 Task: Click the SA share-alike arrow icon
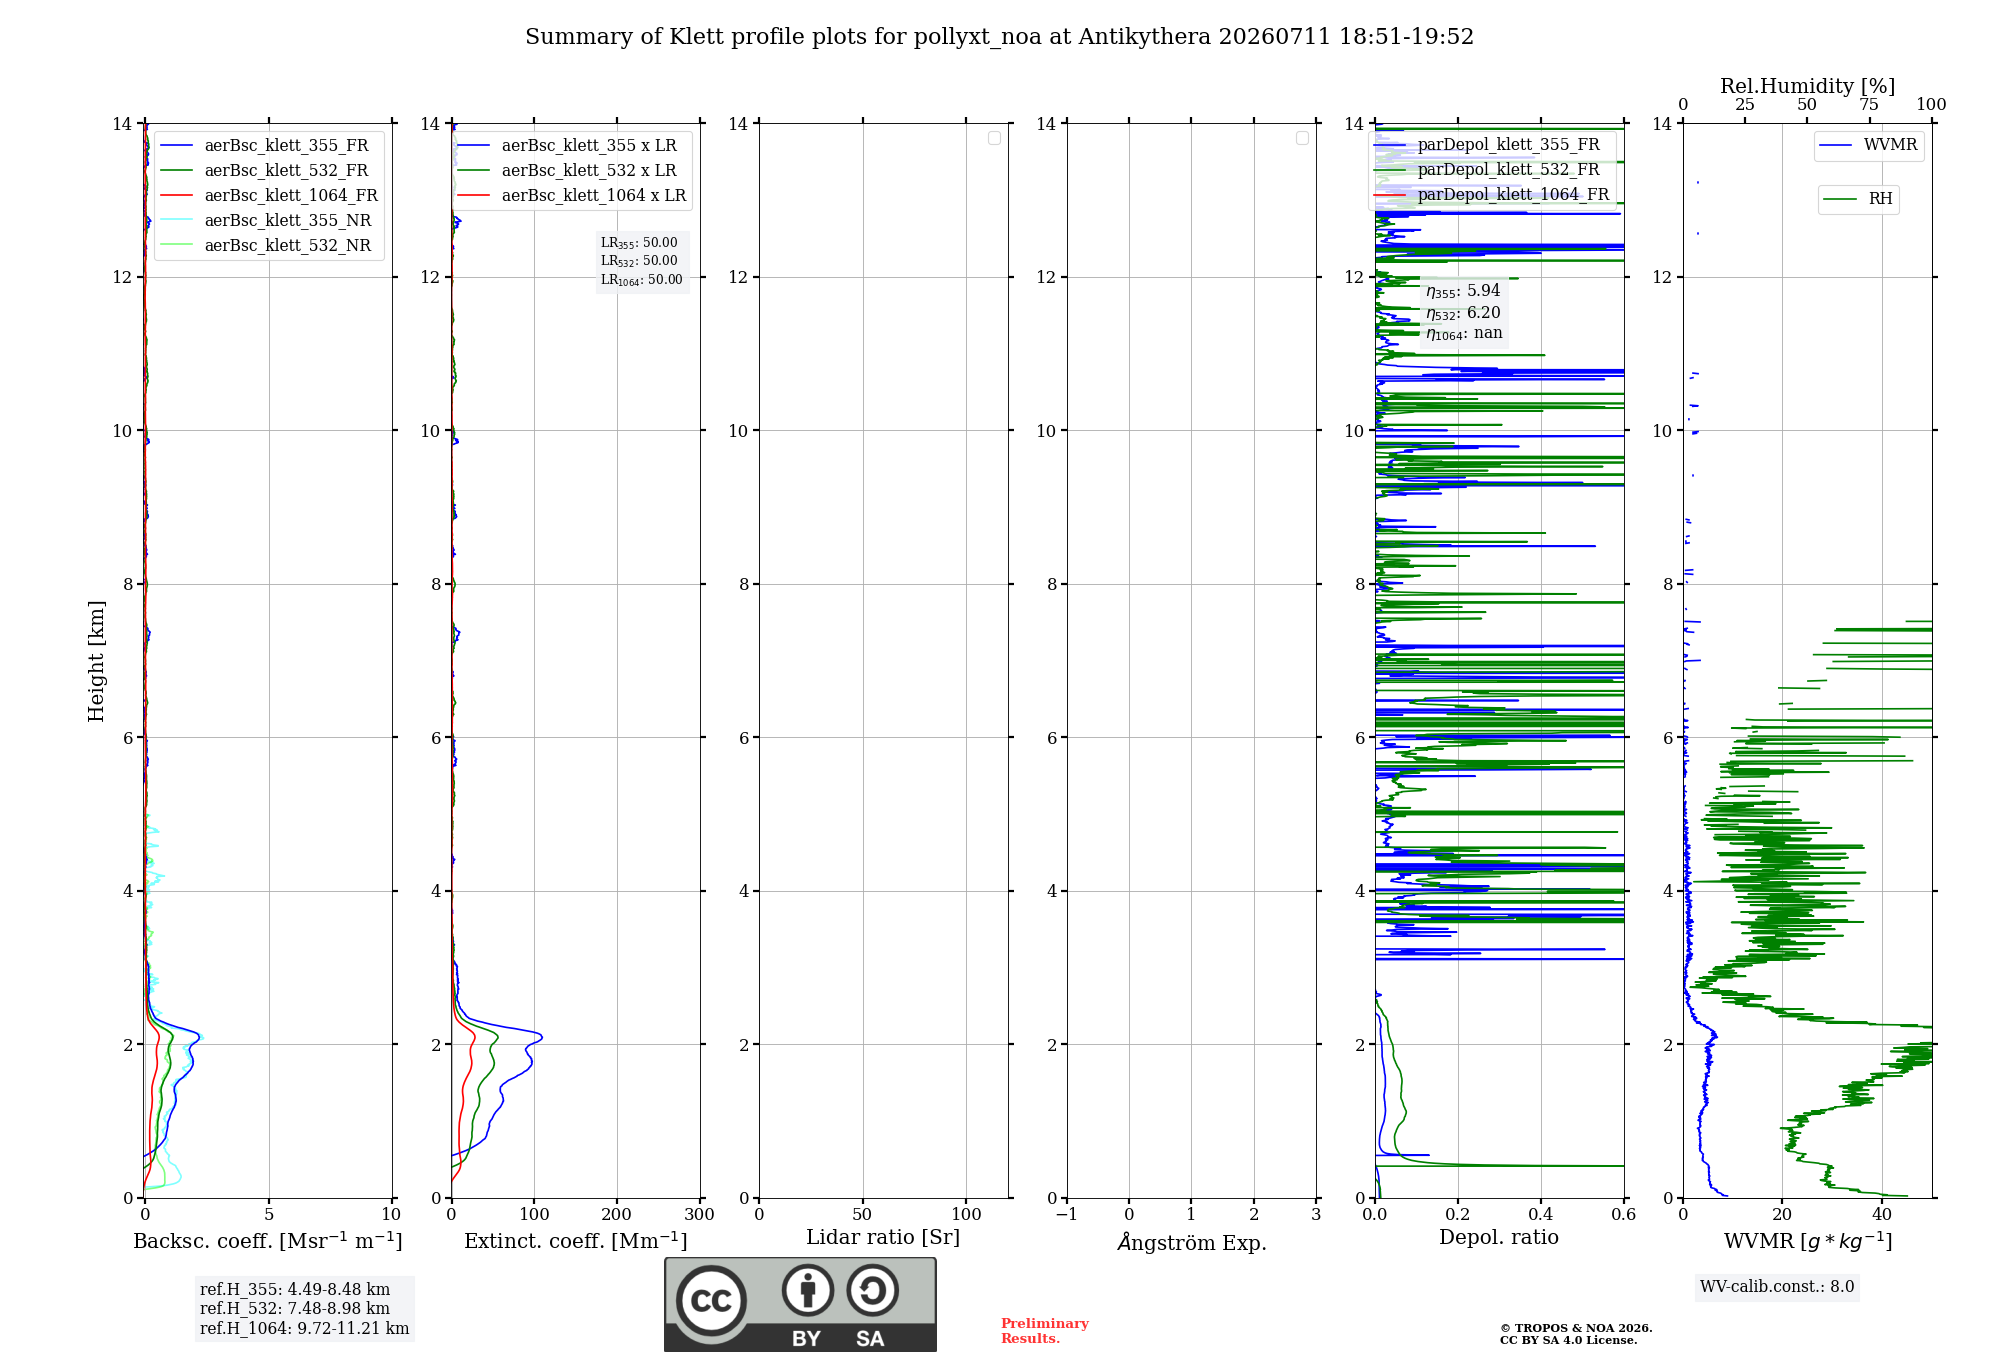[x=872, y=1291]
